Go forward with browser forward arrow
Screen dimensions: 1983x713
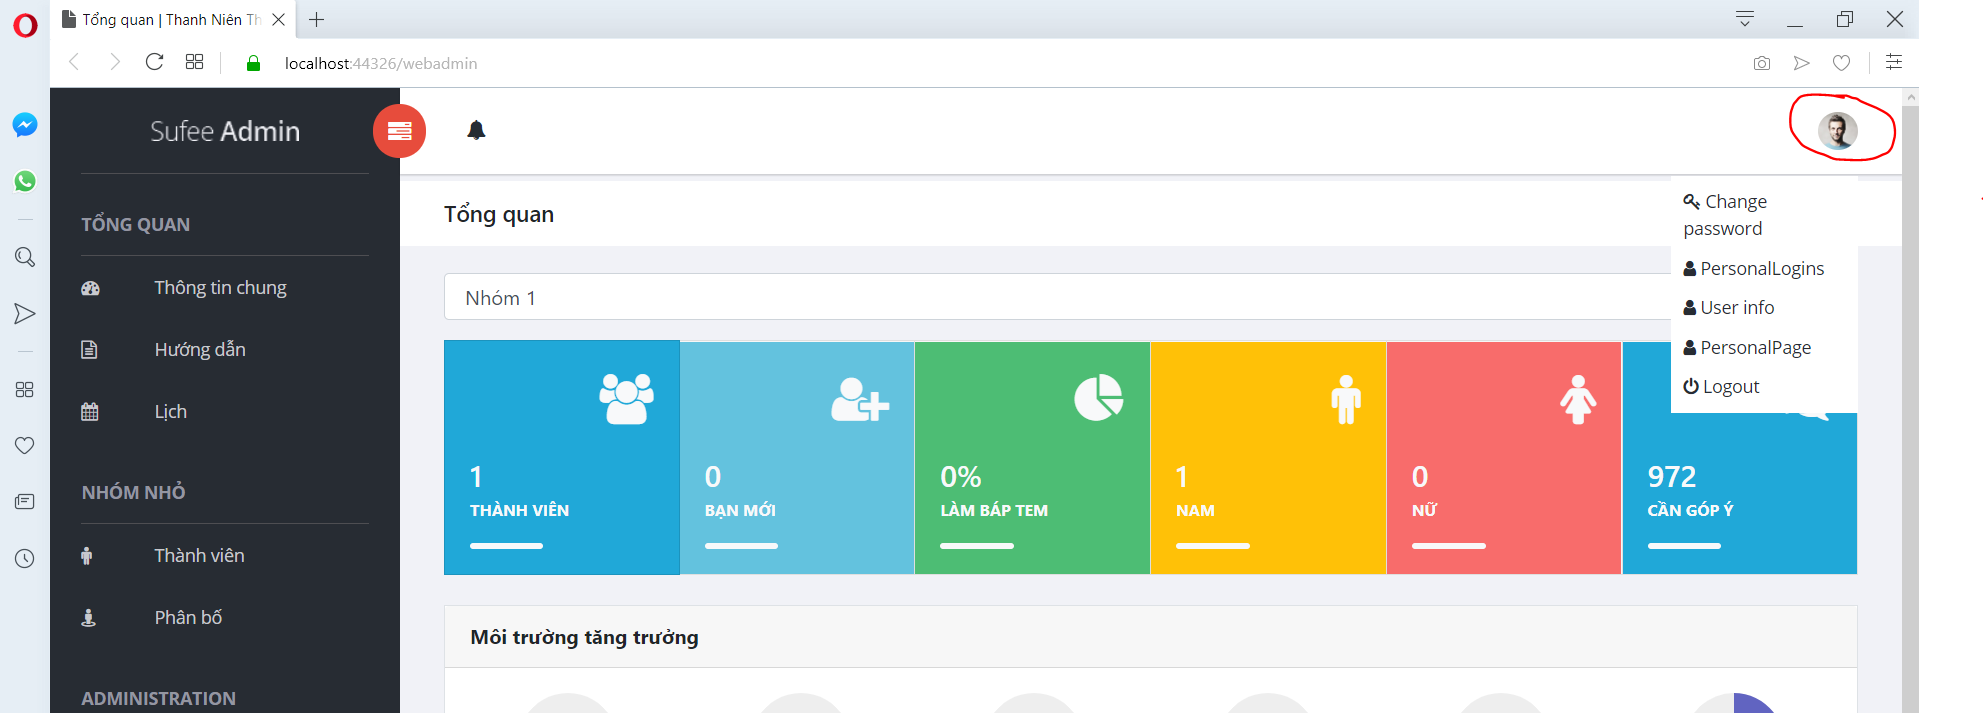pos(115,62)
